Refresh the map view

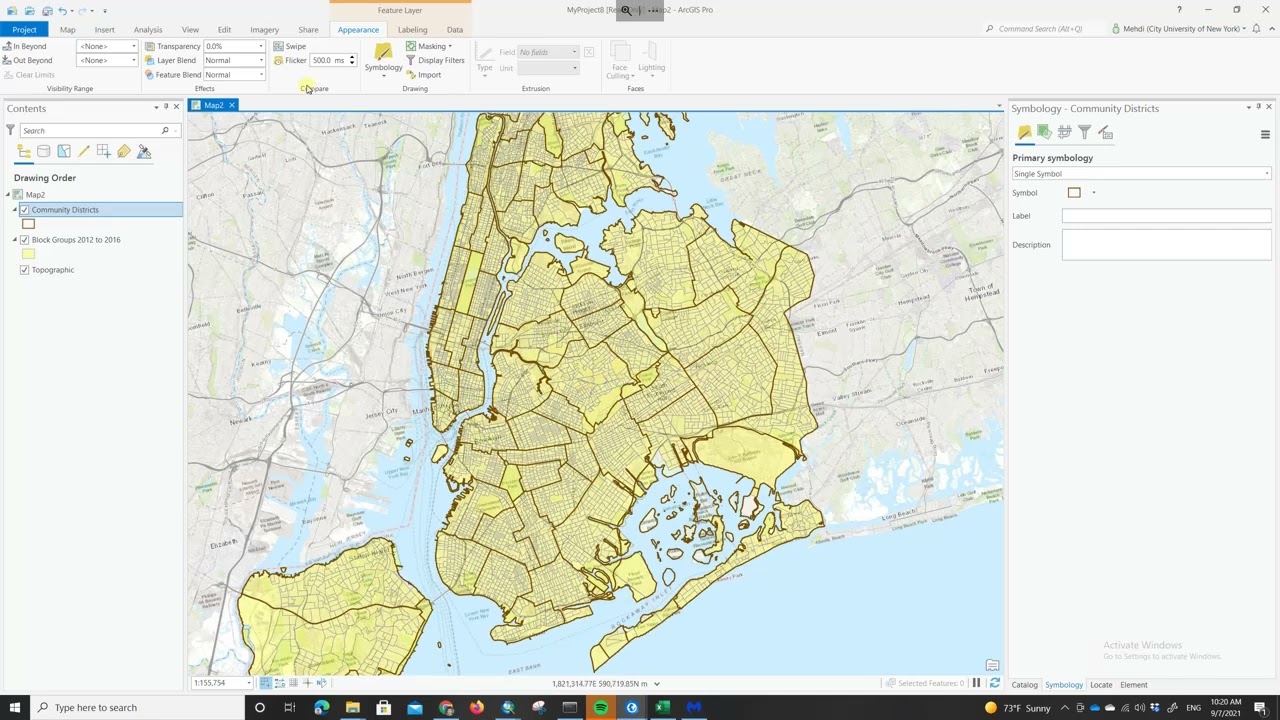click(x=994, y=683)
